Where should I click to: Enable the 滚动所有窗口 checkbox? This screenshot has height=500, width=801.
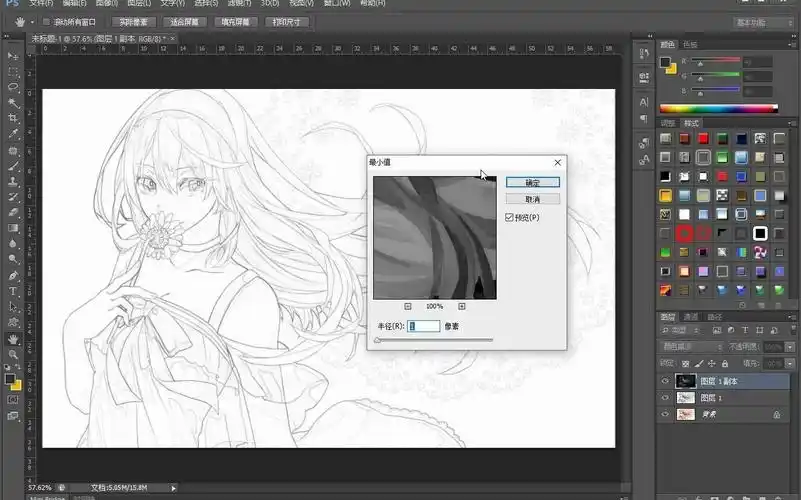point(47,21)
